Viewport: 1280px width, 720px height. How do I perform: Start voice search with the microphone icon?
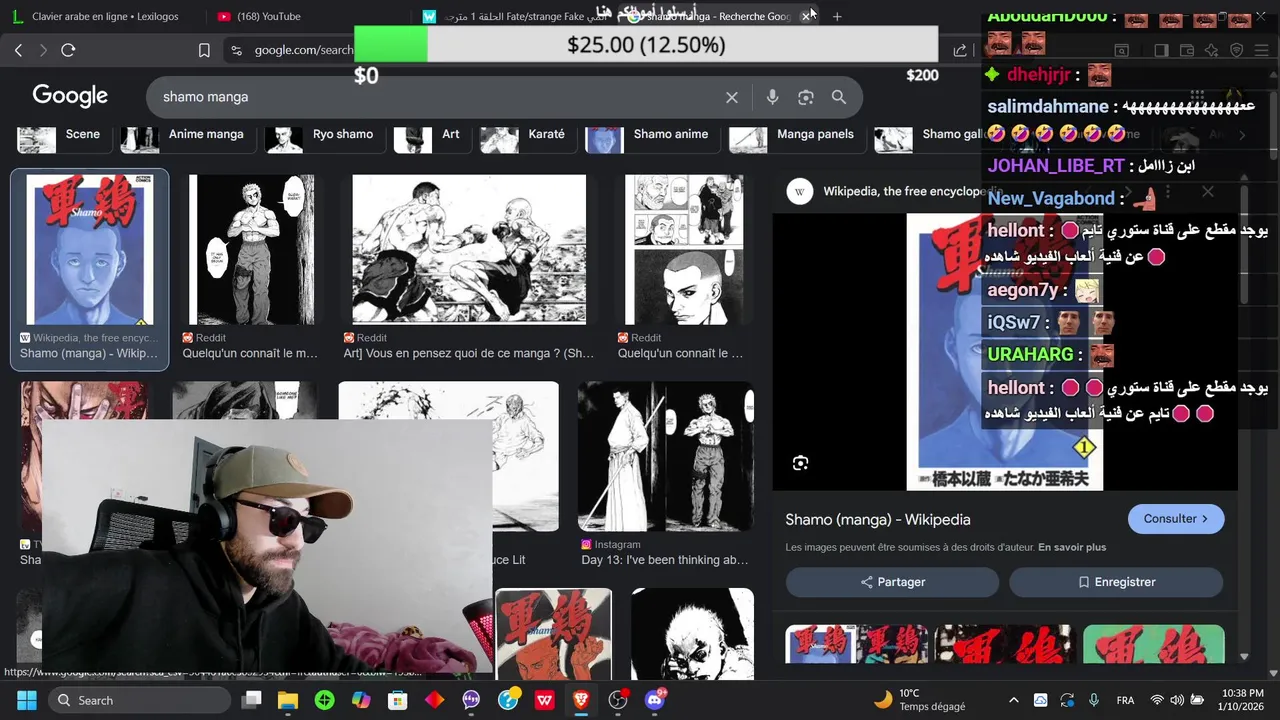click(x=772, y=97)
